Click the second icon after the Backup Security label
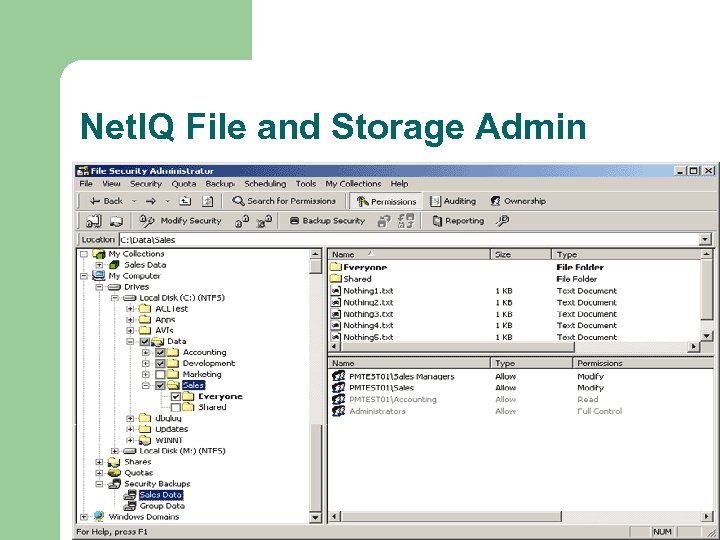This screenshot has width=720, height=540. point(406,221)
